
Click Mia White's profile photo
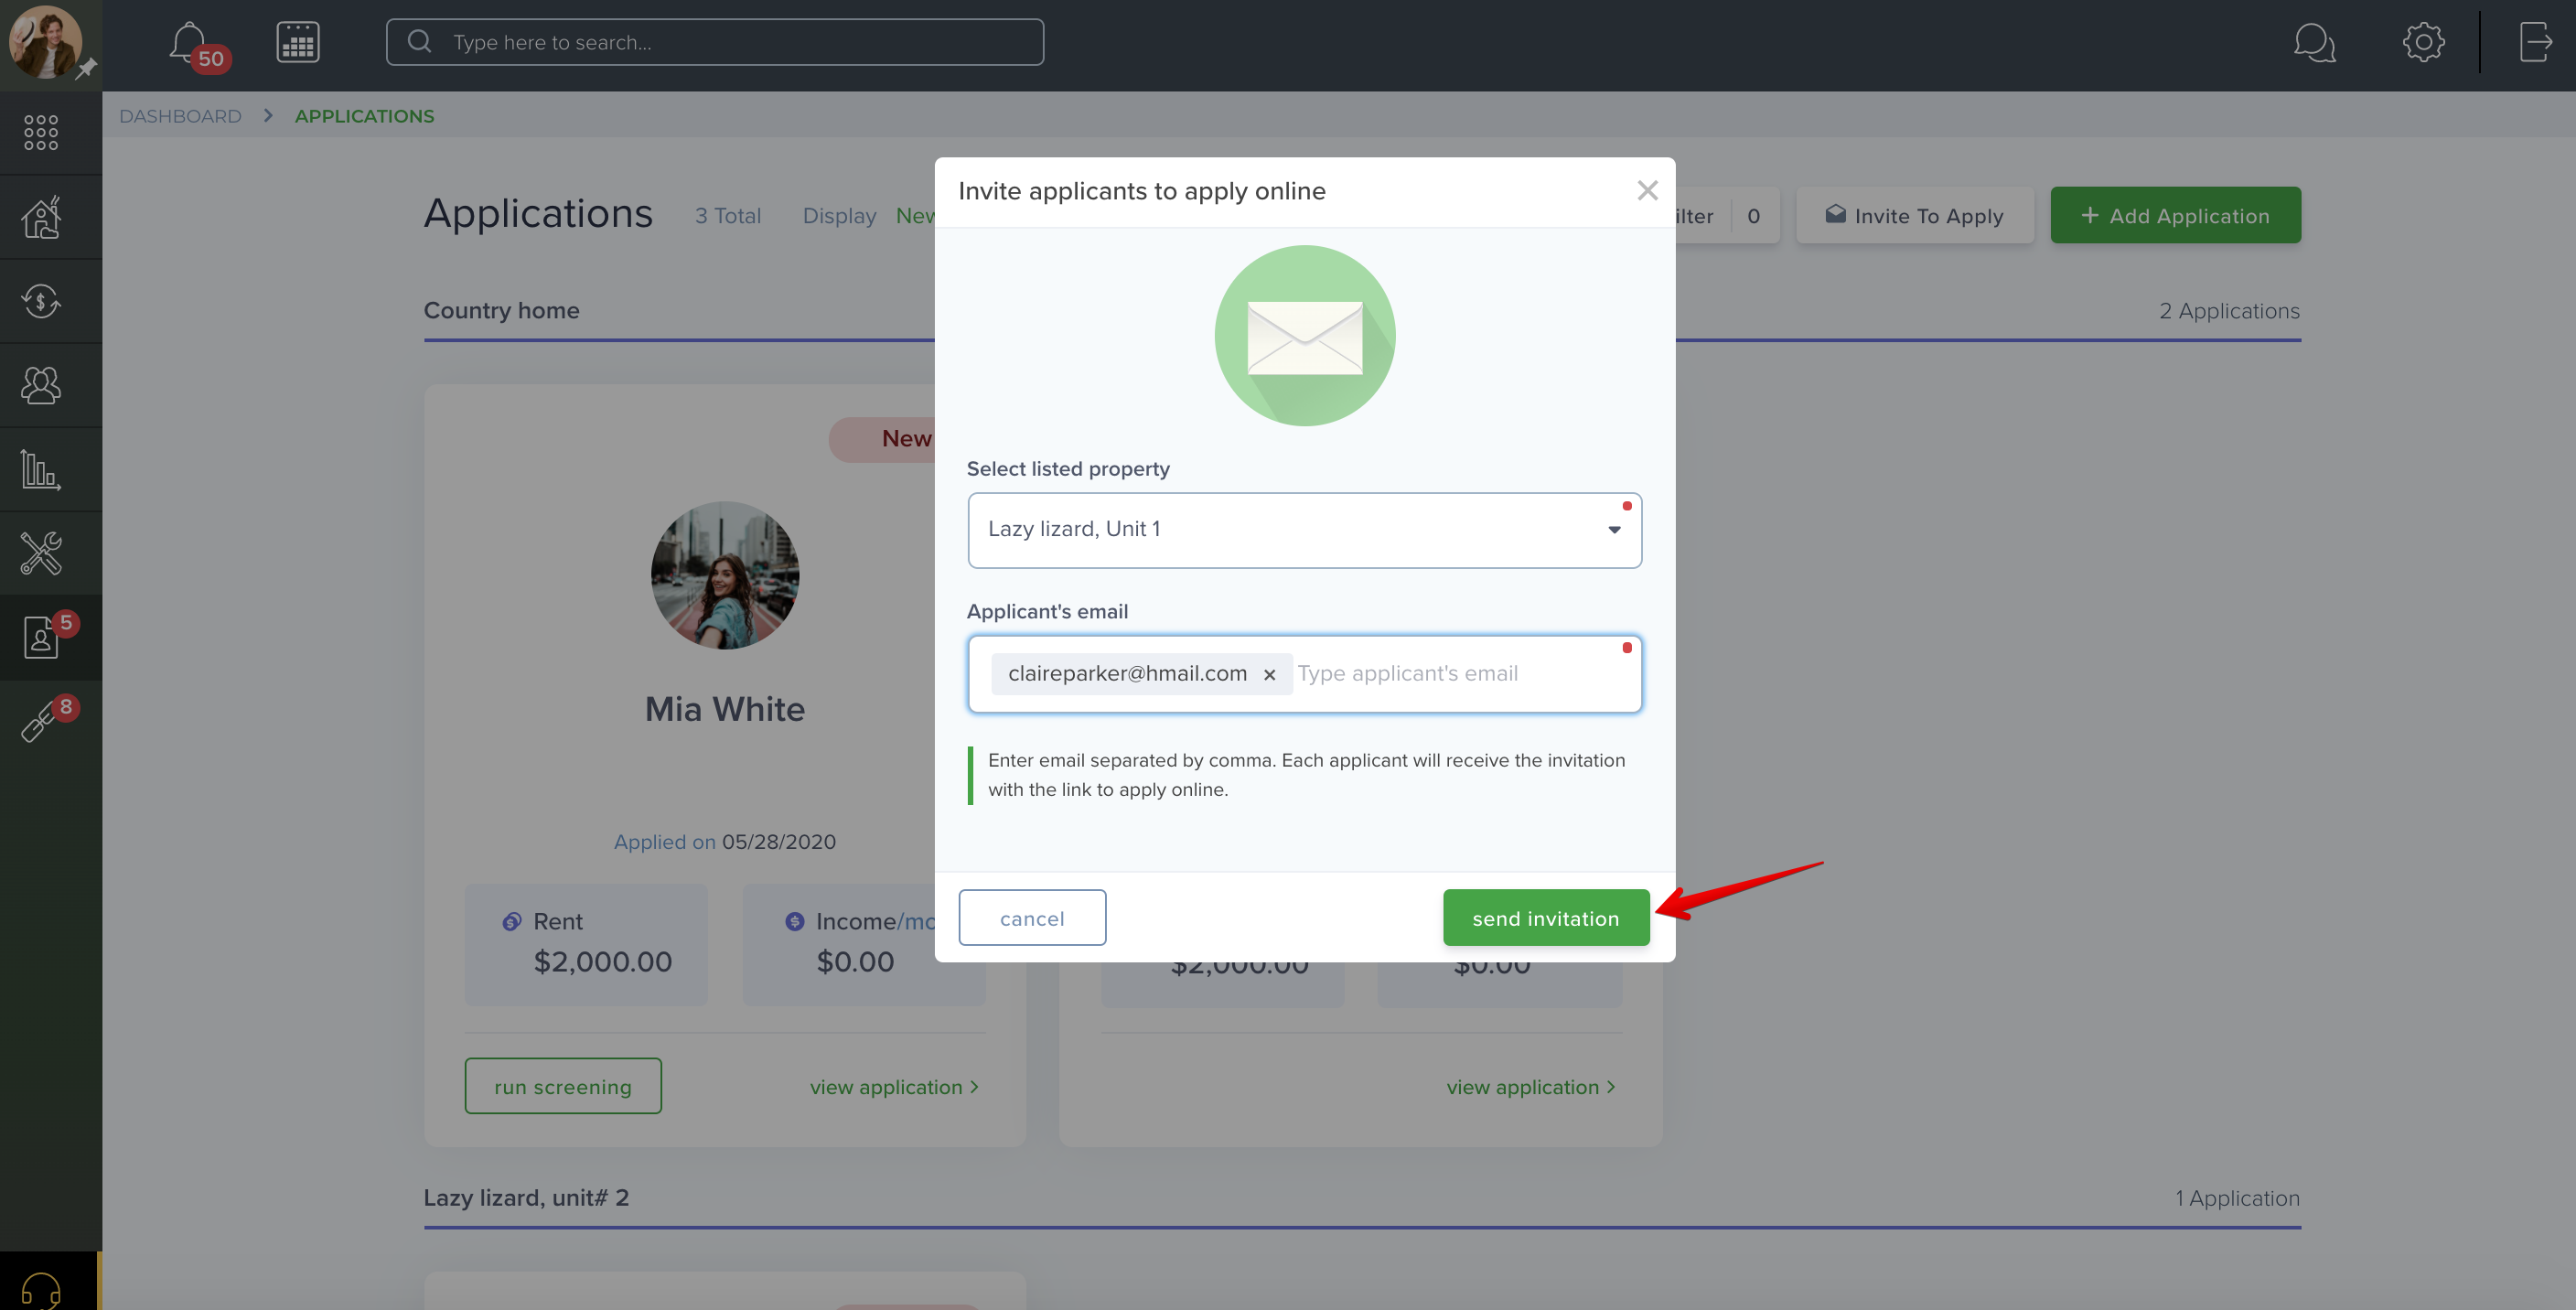pyautogui.click(x=725, y=575)
